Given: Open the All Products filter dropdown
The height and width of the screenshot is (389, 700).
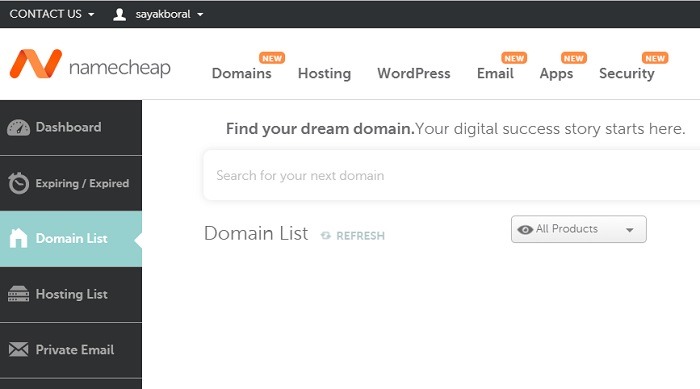Looking at the screenshot, I should [x=579, y=229].
